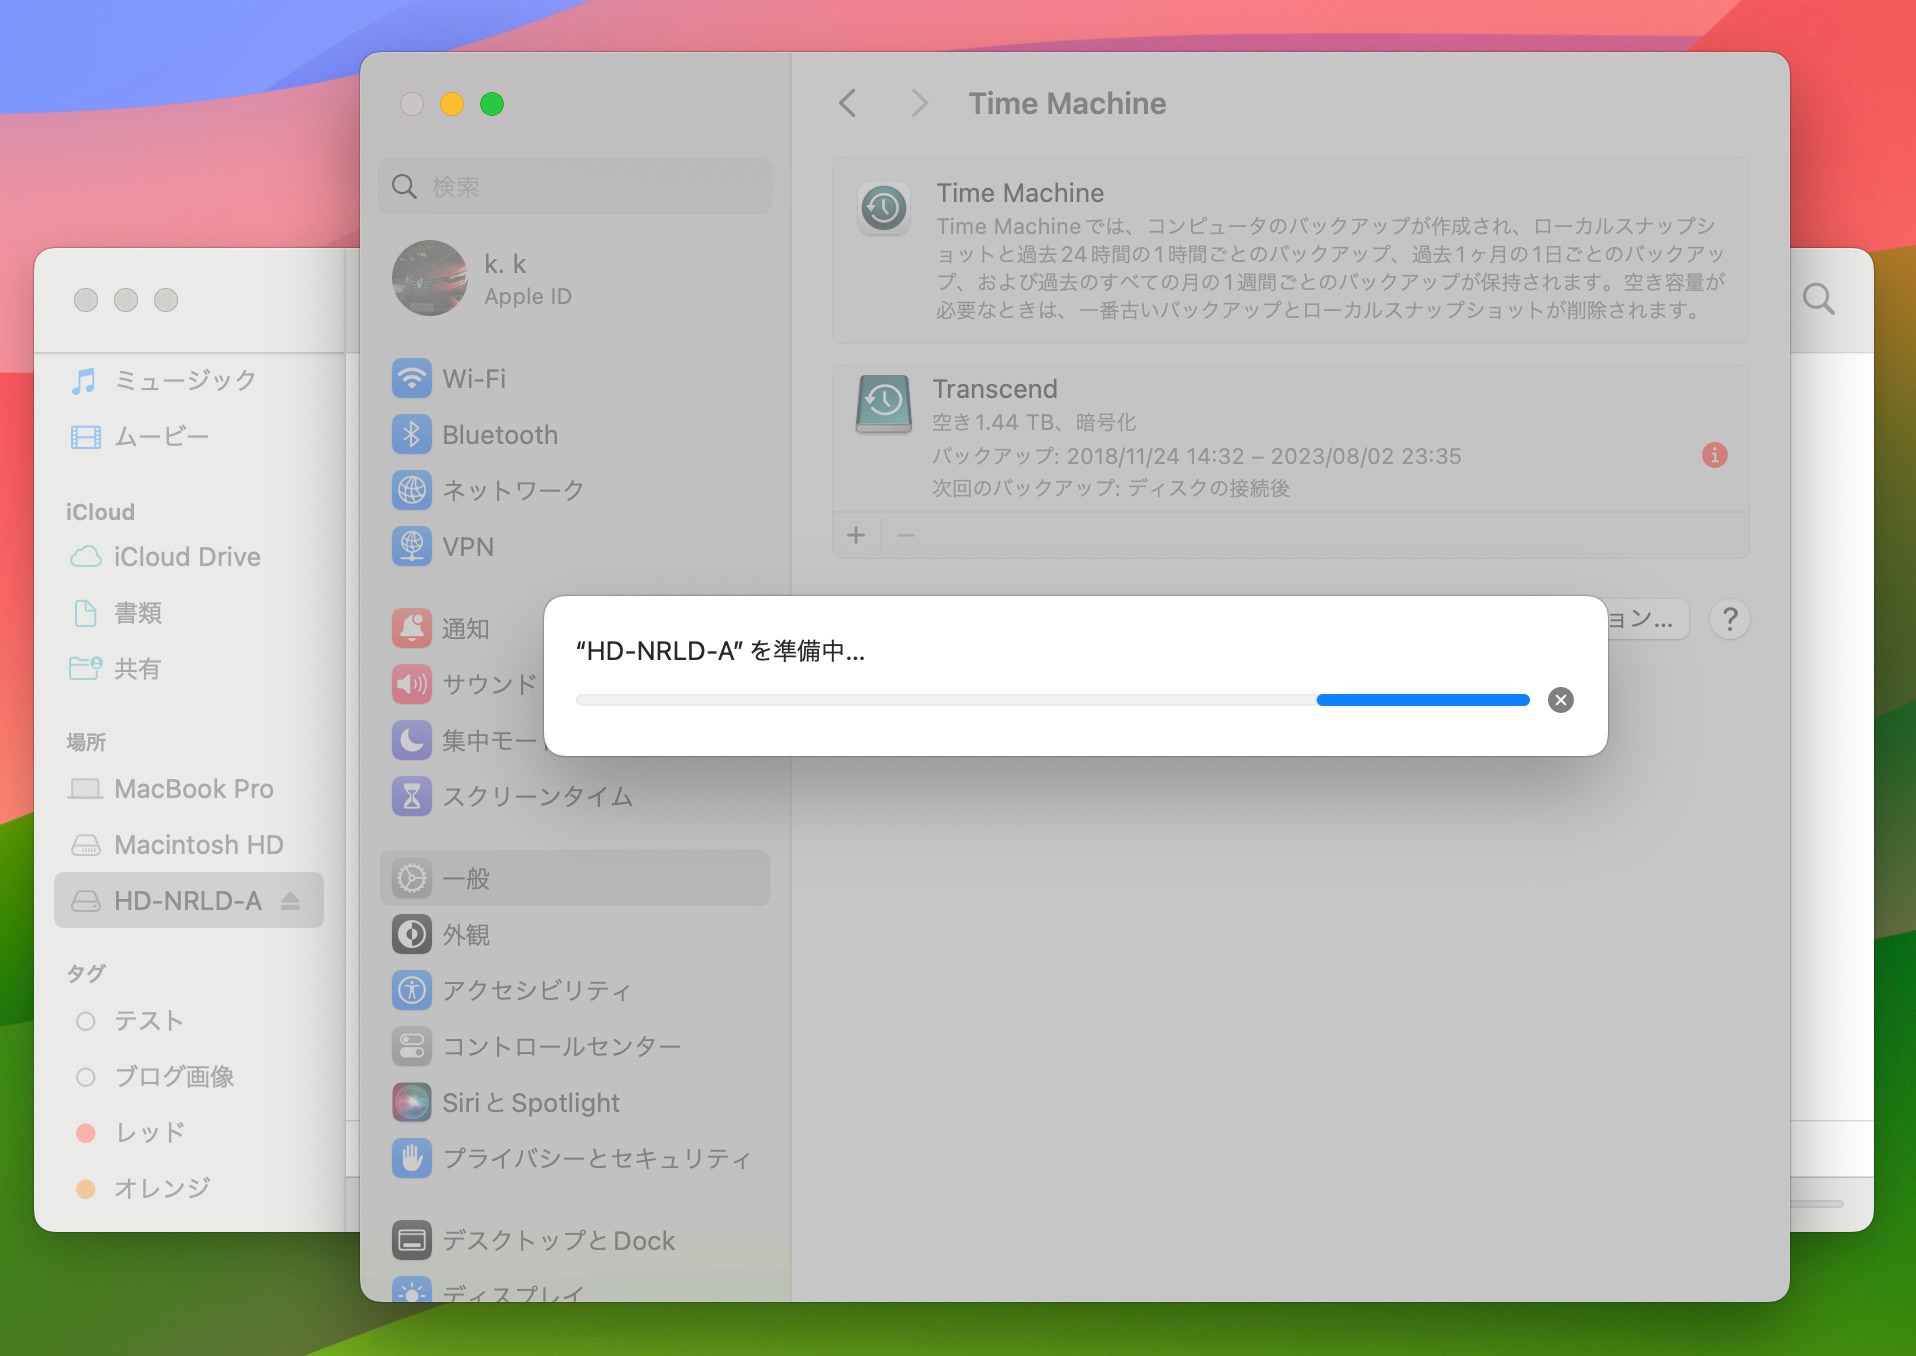This screenshot has width=1916, height=1356.
Task: Click the blue preparing progress bar
Action: pos(1052,700)
